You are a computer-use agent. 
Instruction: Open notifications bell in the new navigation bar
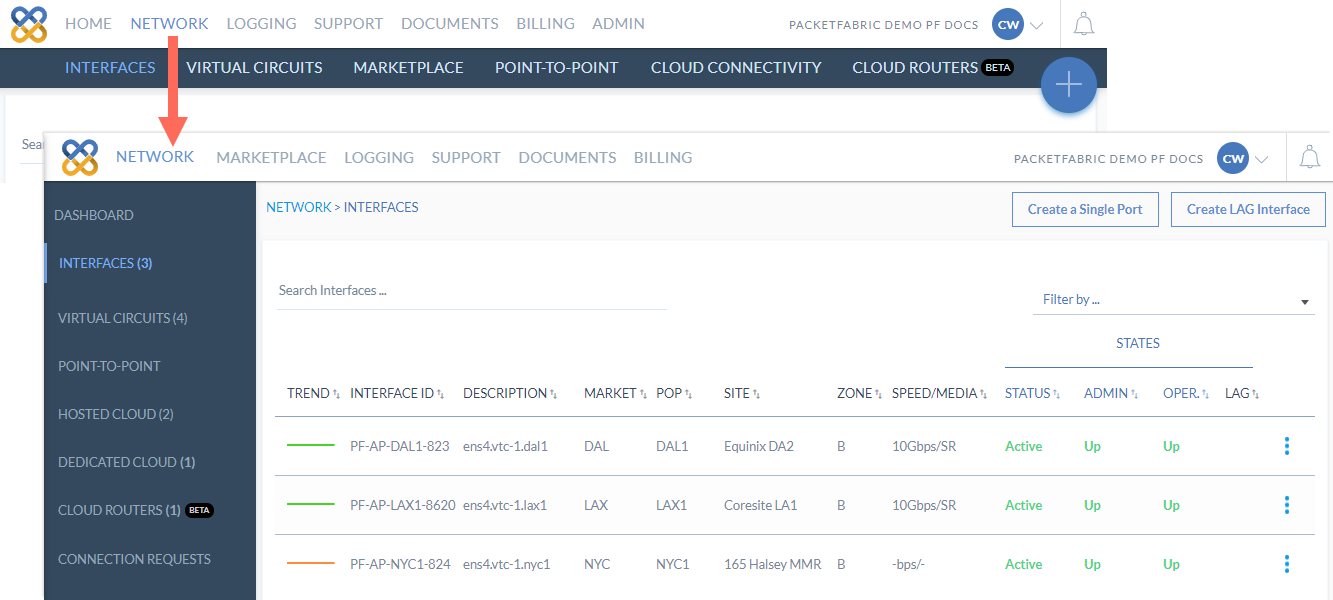1309,157
